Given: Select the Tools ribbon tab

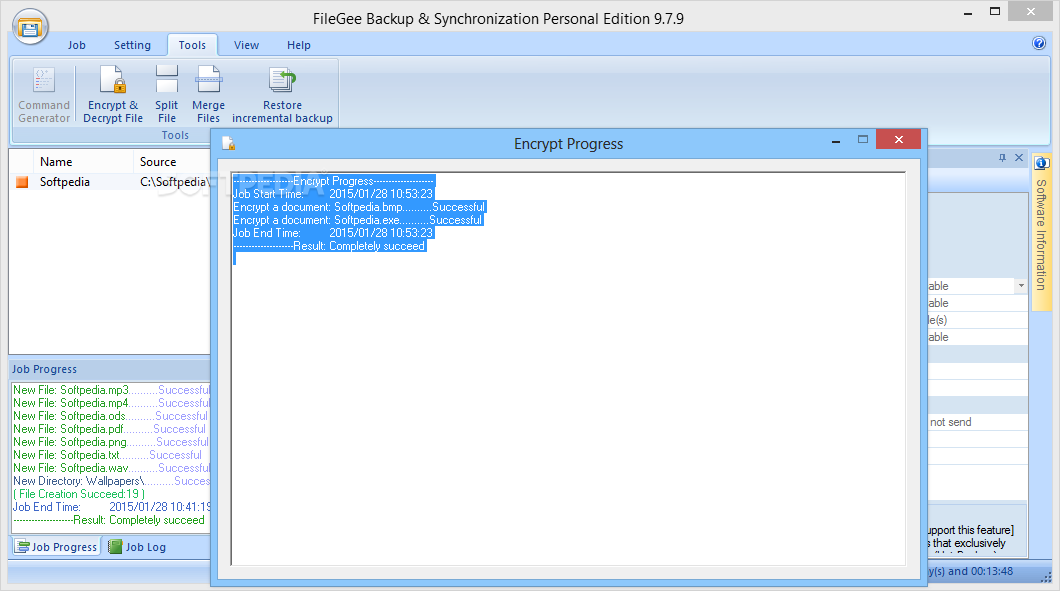Looking at the screenshot, I should pos(192,45).
